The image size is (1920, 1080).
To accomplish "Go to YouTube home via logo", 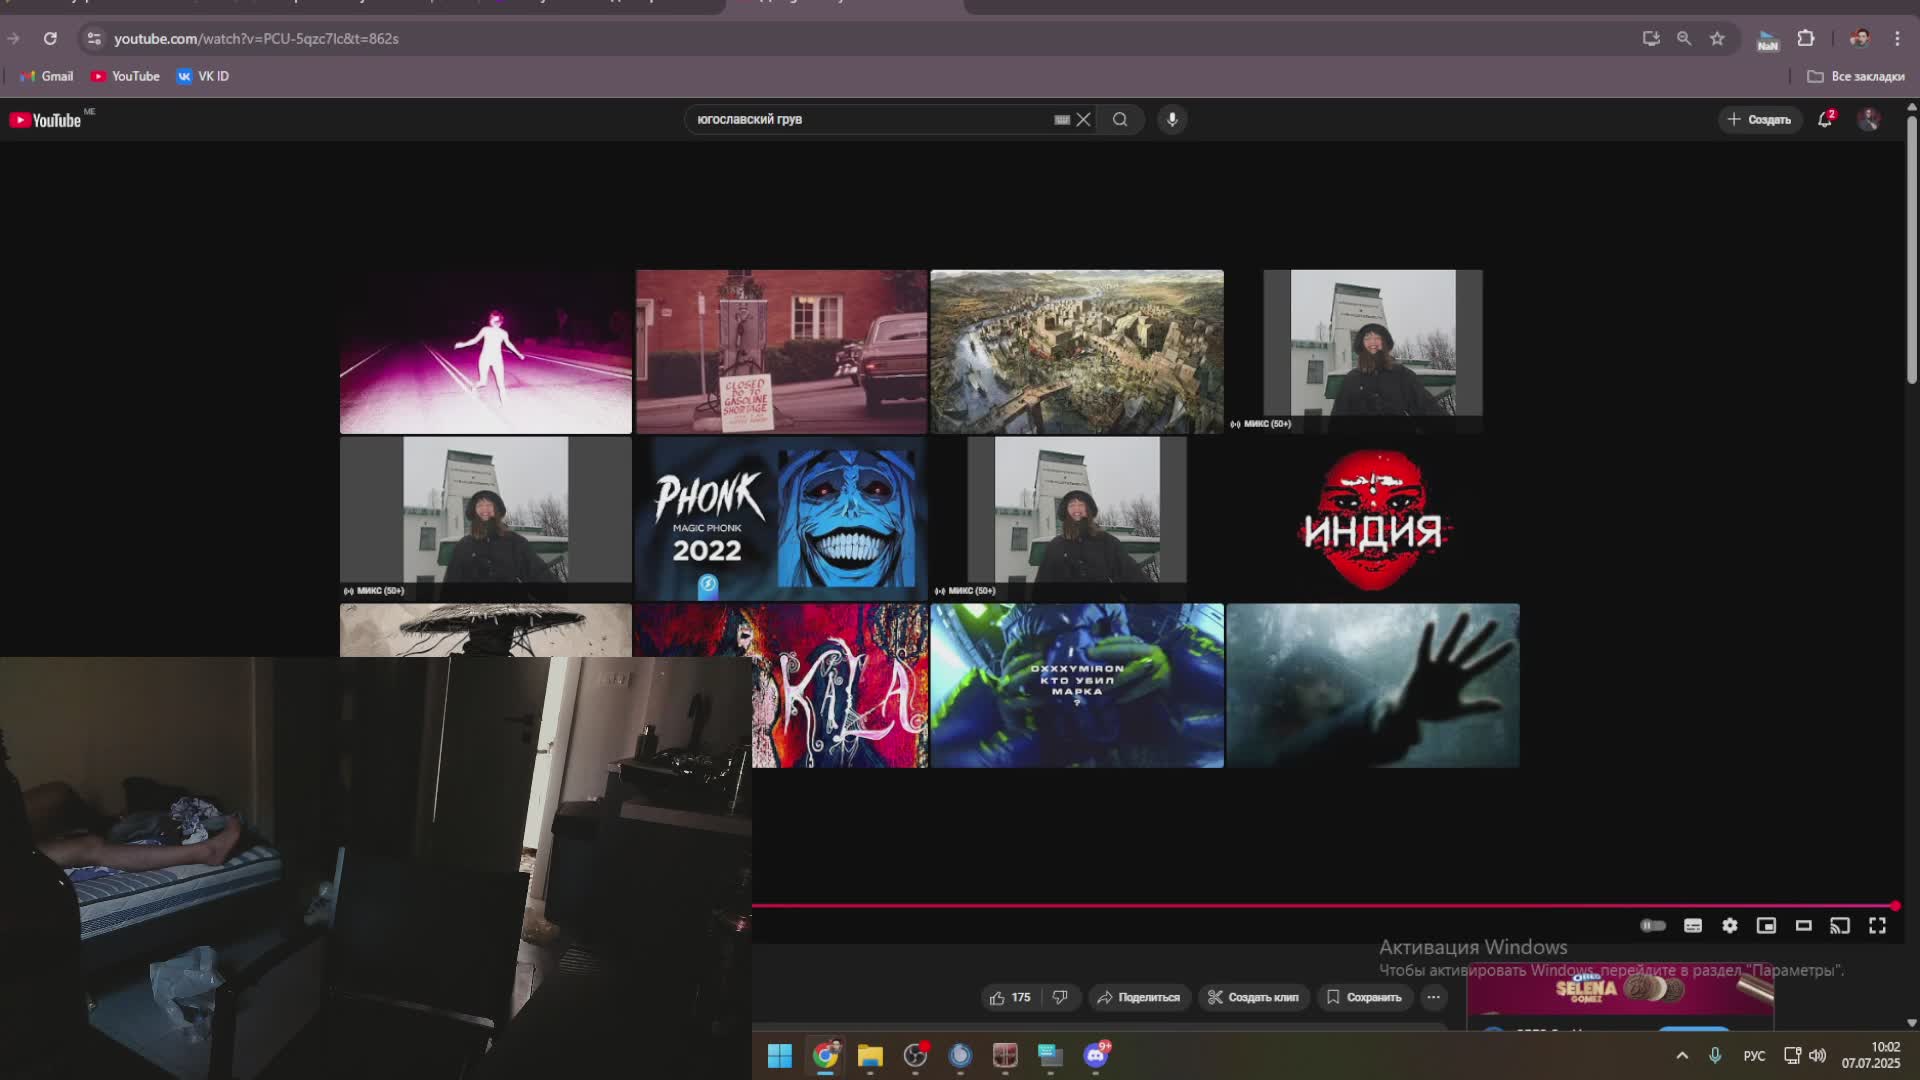I will click(x=46, y=120).
